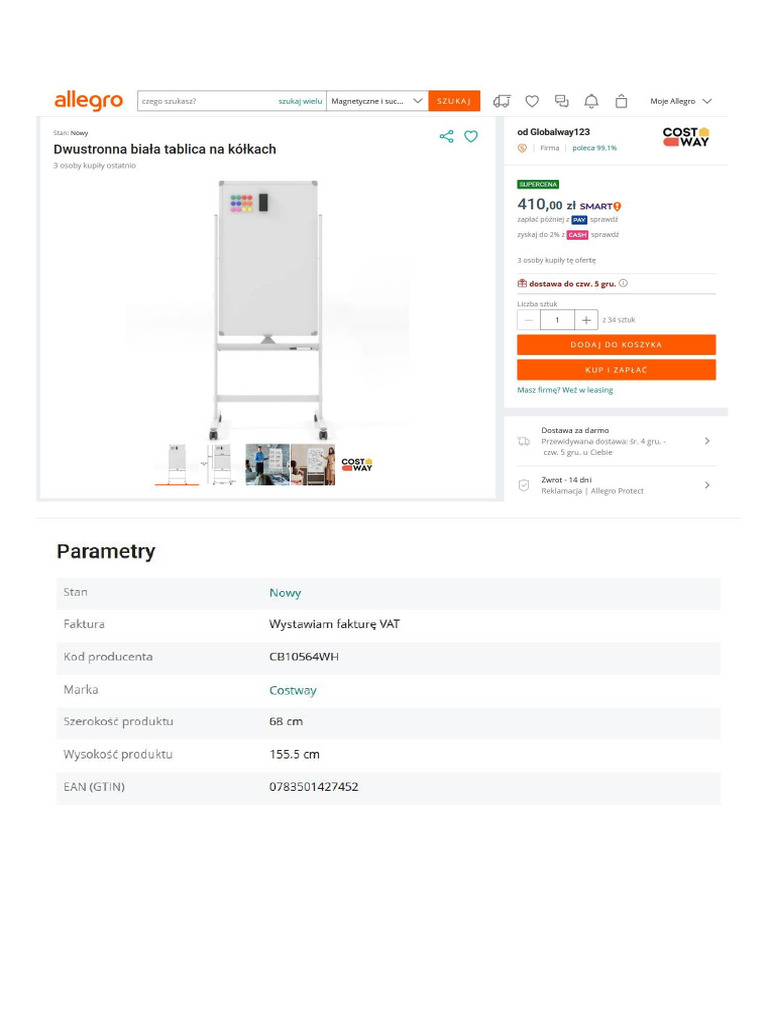Select the dimensions diagram thumbnail
Image resolution: width=768 pixels, height=1024 pixels.
point(222,464)
